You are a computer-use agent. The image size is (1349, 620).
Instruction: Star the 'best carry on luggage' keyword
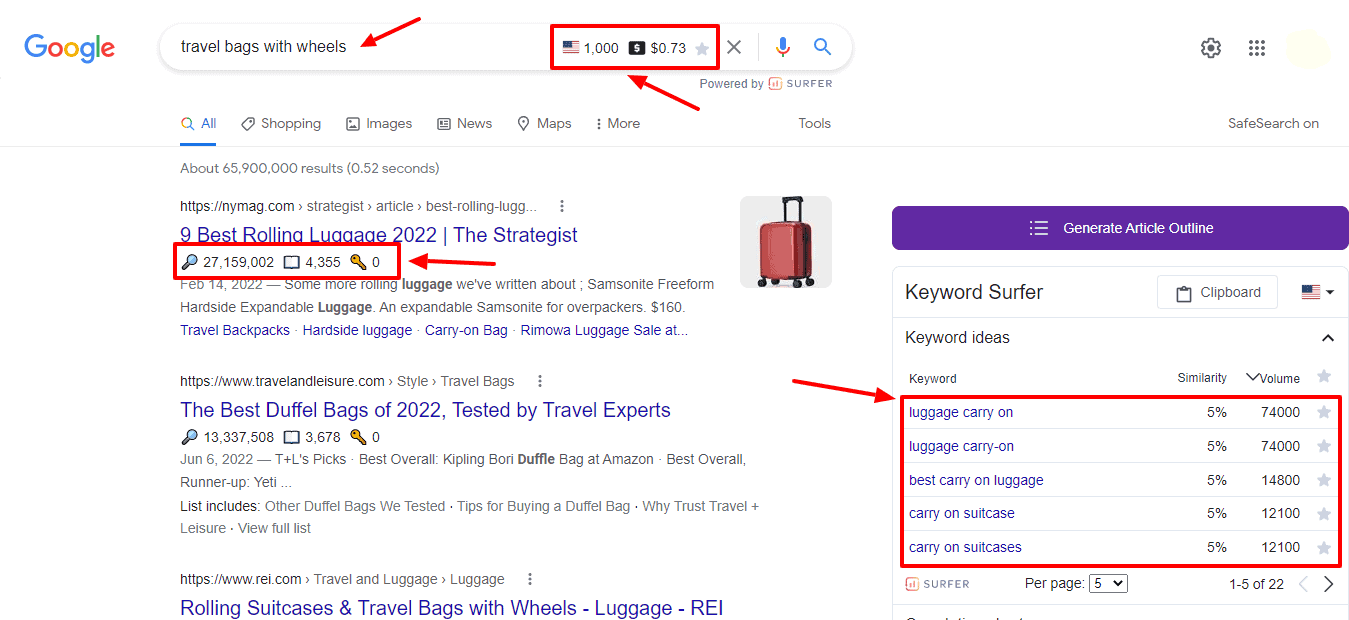1324,480
